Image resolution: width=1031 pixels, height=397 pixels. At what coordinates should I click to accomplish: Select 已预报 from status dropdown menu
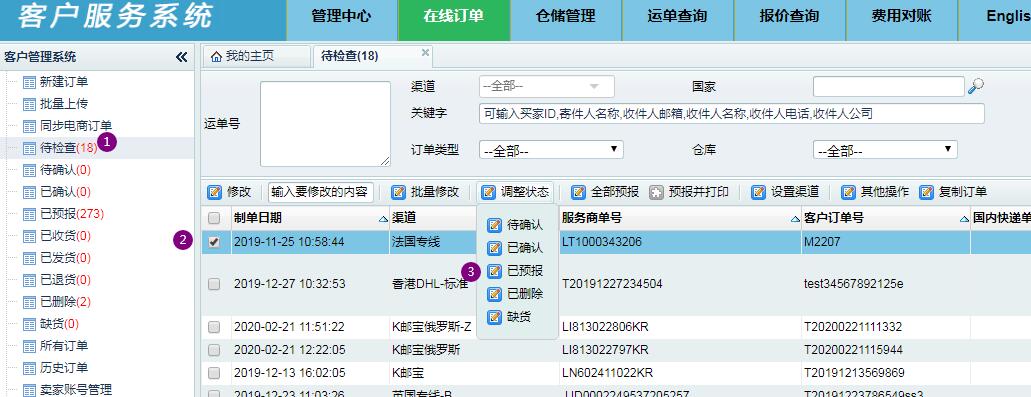tap(517, 271)
